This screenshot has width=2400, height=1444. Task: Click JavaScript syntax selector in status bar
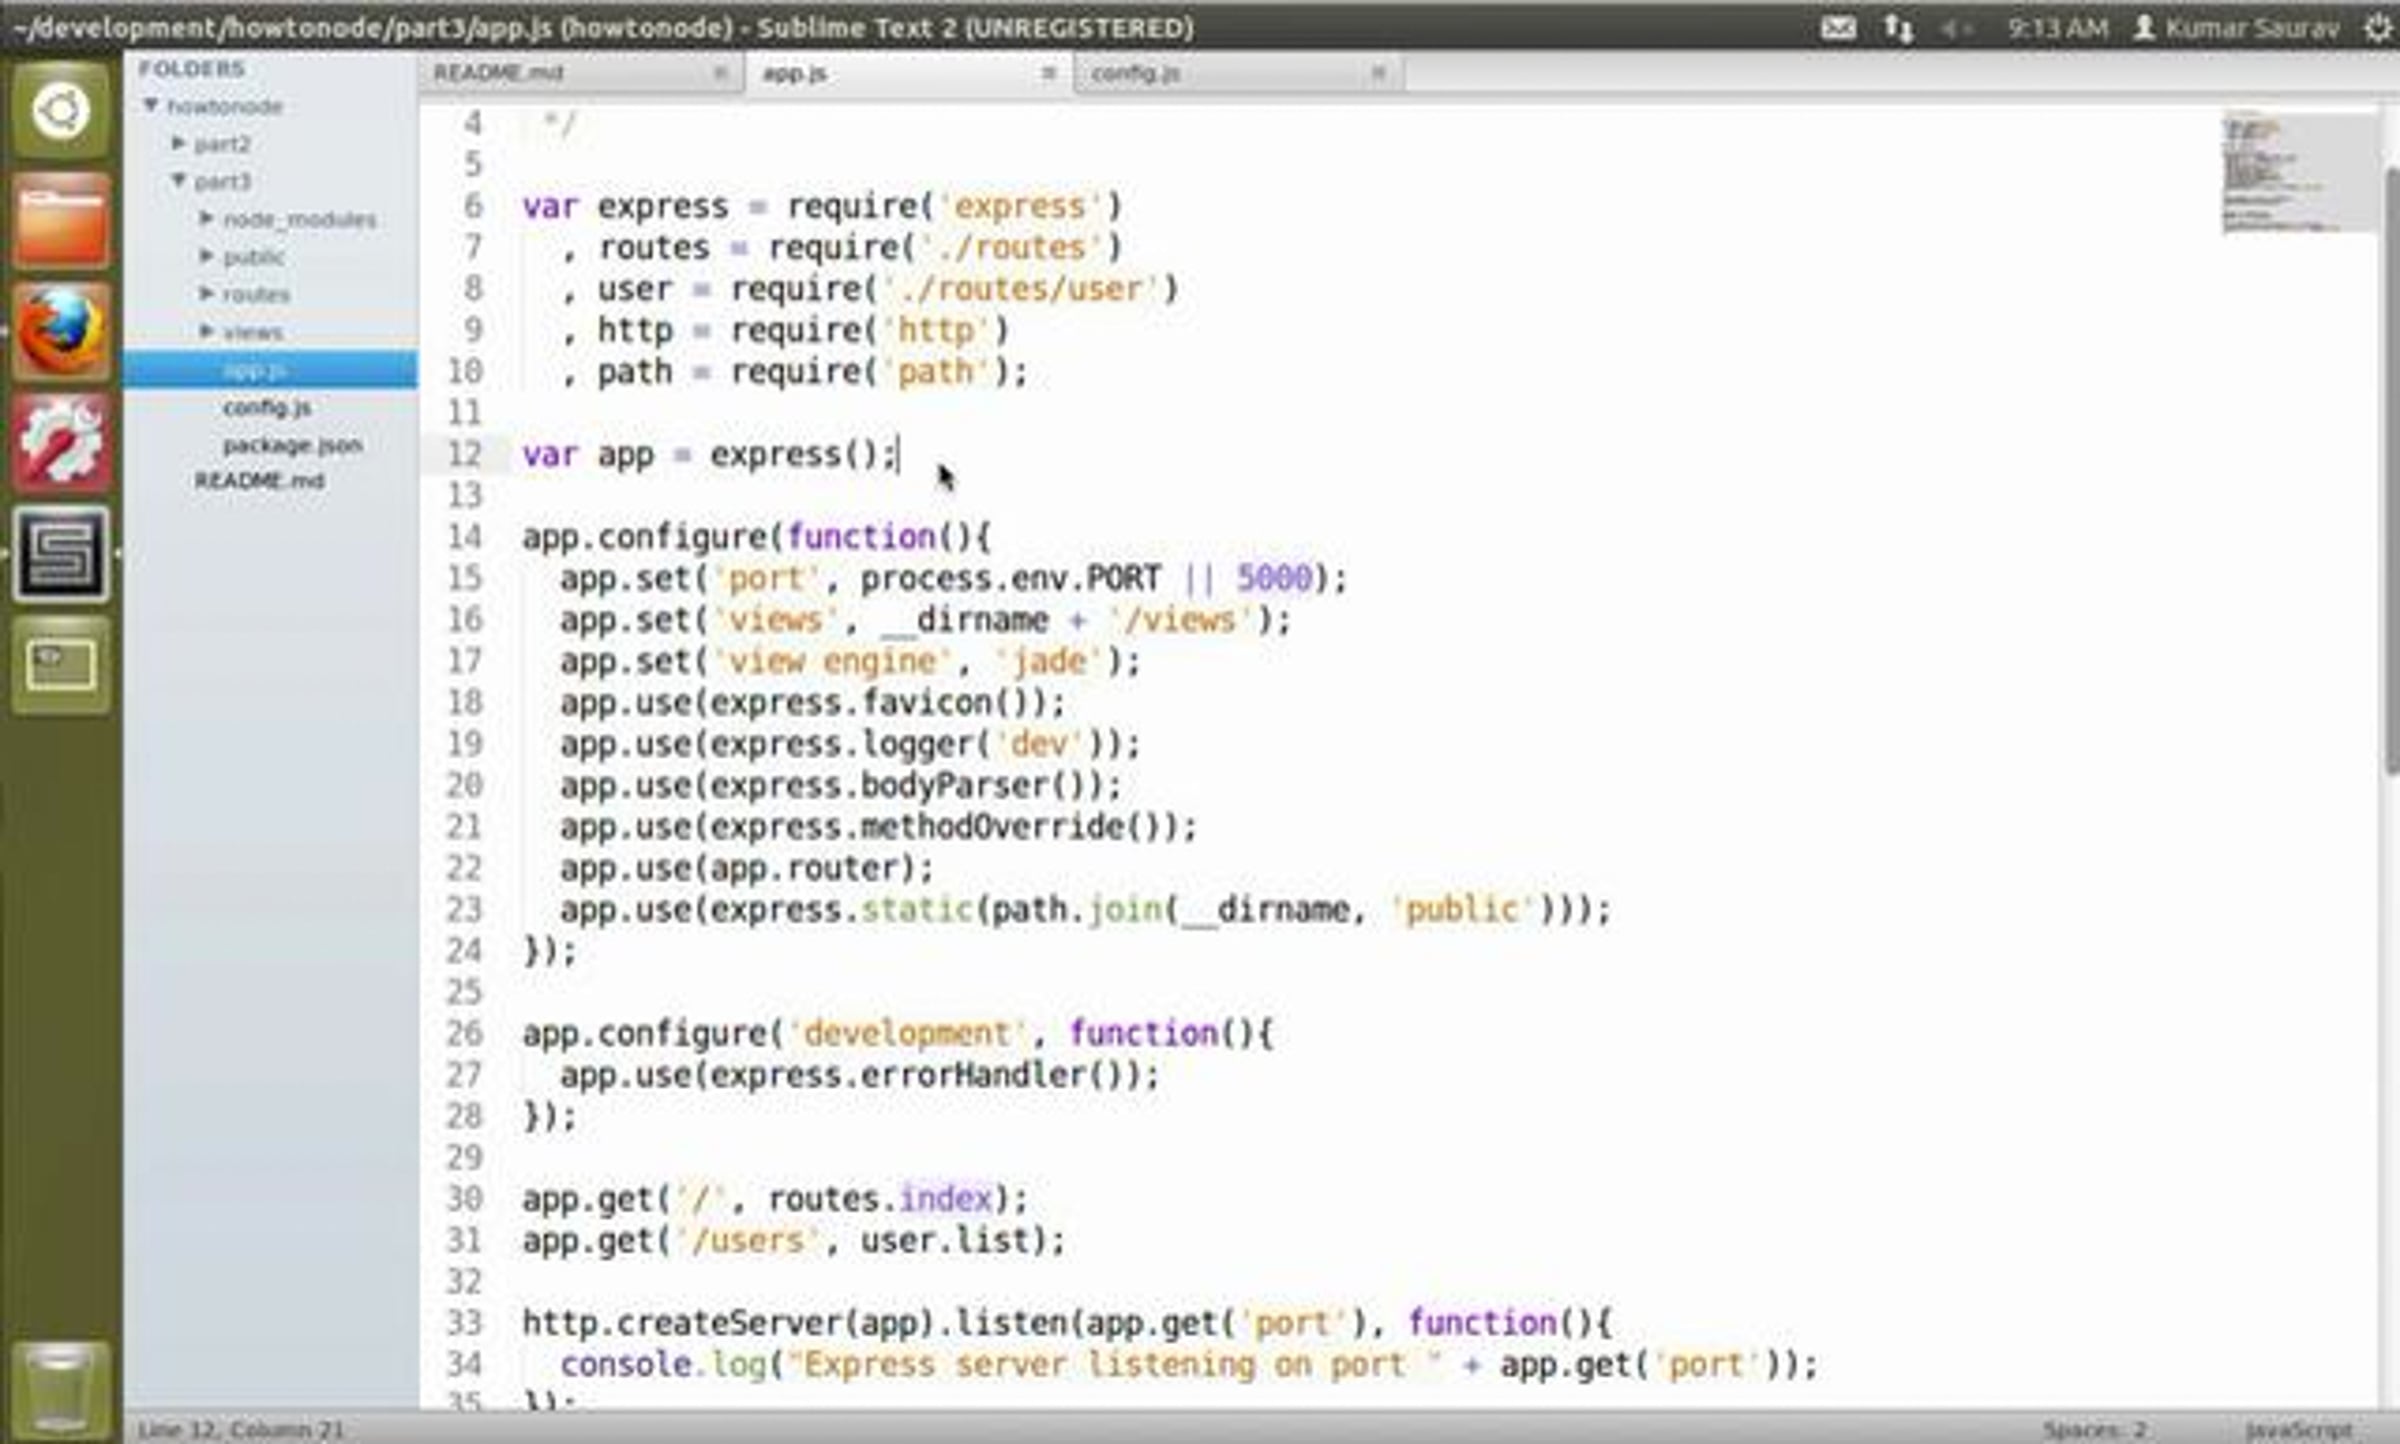pos(2297,1429)
